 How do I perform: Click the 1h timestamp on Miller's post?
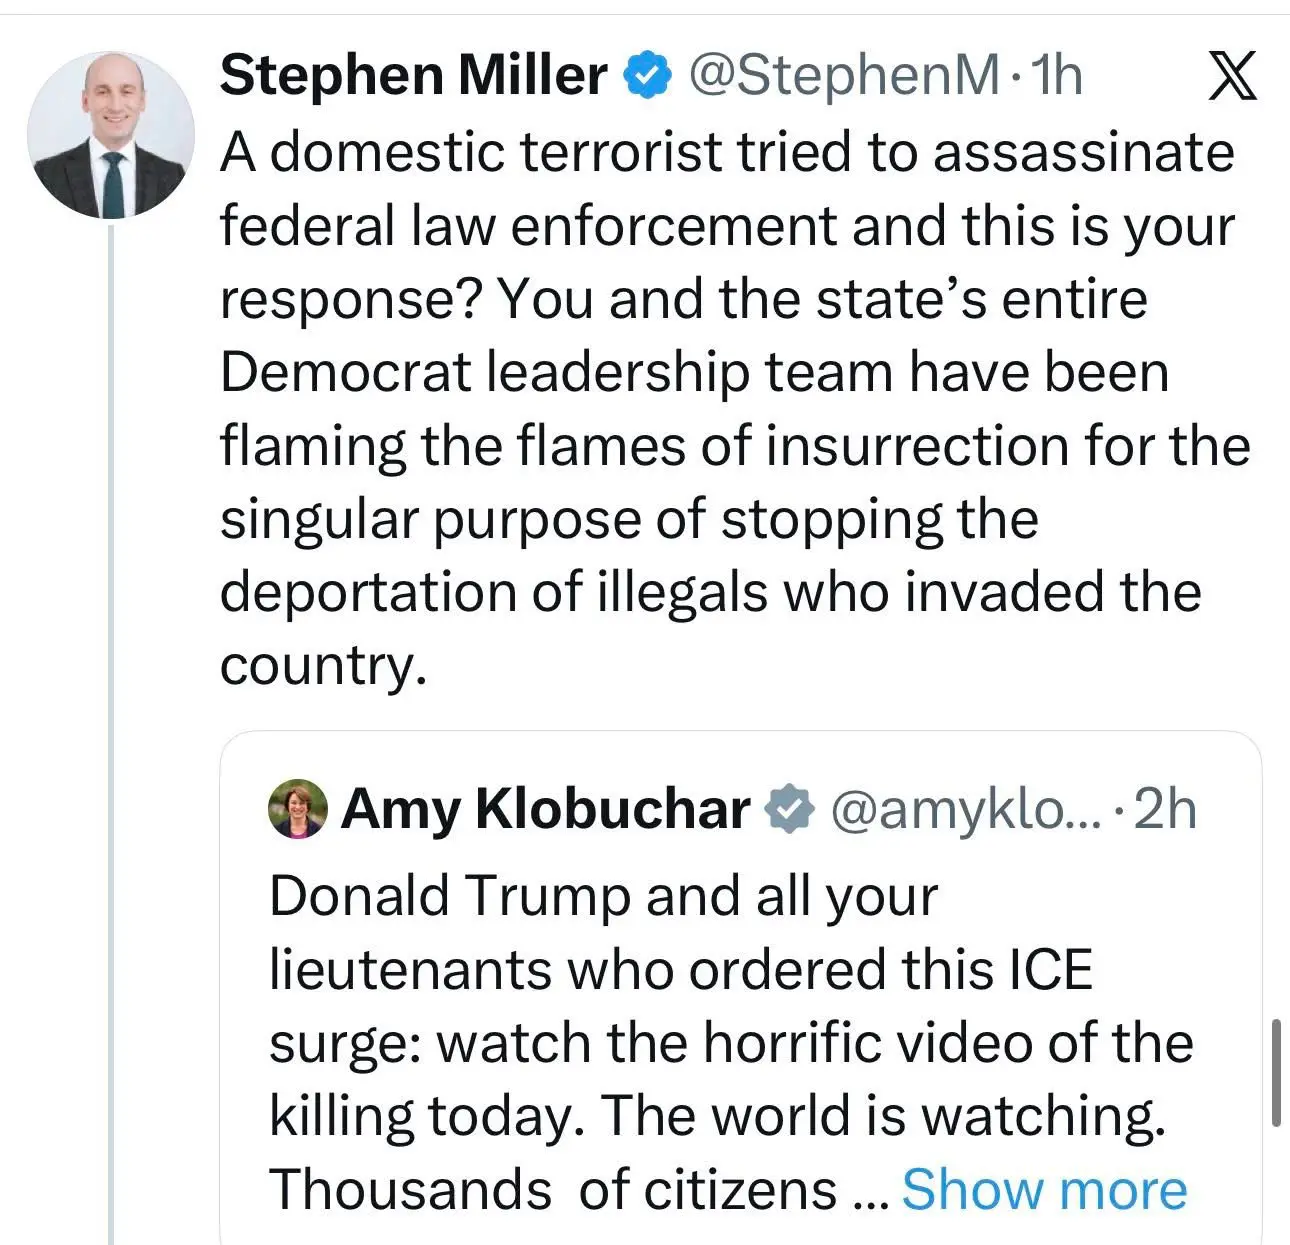click(1056, 76)
